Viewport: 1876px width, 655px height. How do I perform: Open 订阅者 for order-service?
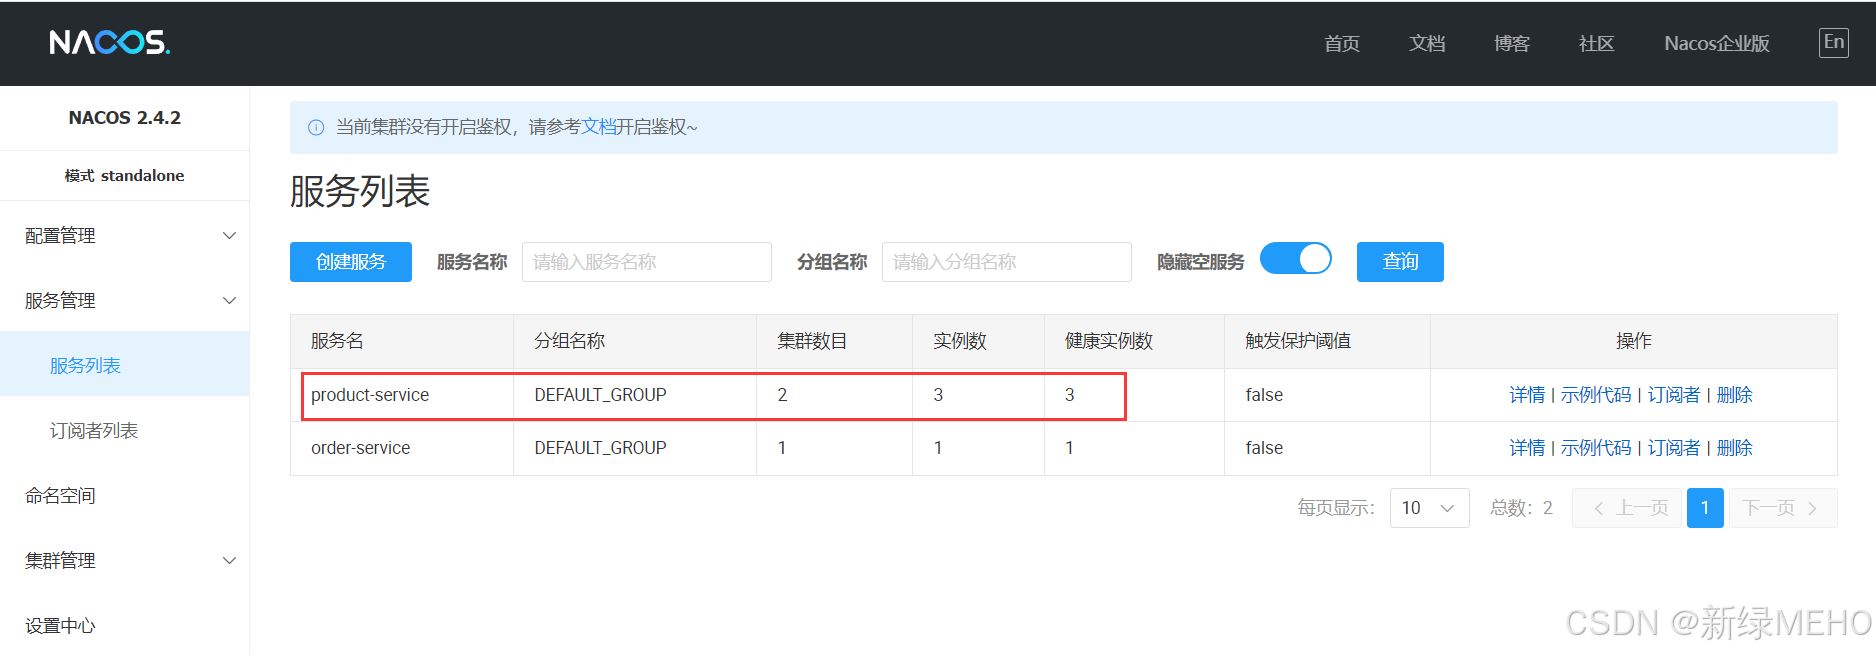click(1674, 448)
